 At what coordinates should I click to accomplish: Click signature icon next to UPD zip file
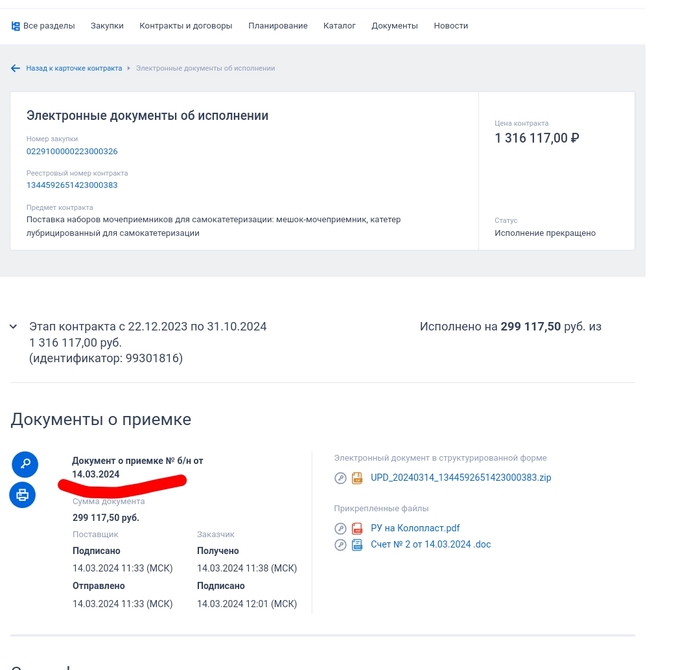[340, 478]
